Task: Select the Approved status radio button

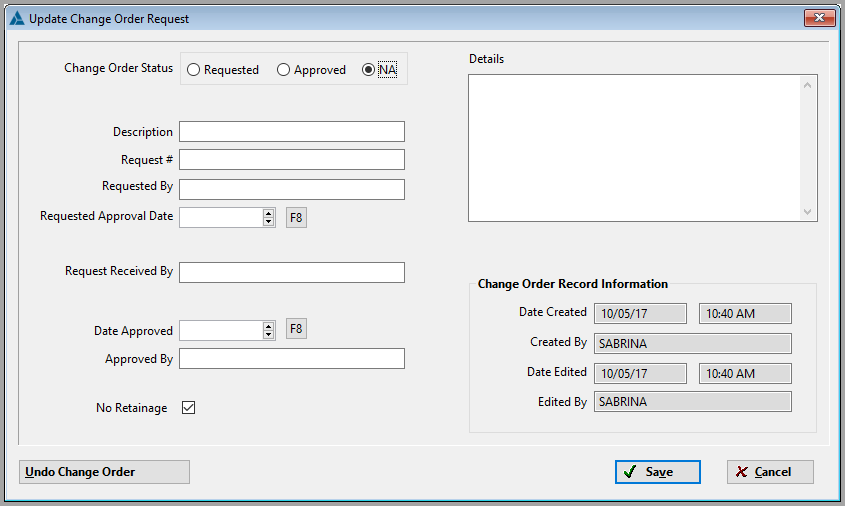Action: click(x=284, y=70)
